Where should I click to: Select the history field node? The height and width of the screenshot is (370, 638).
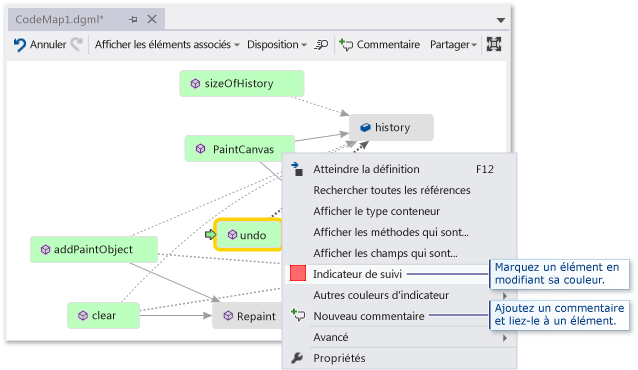[x=391, y=127]
